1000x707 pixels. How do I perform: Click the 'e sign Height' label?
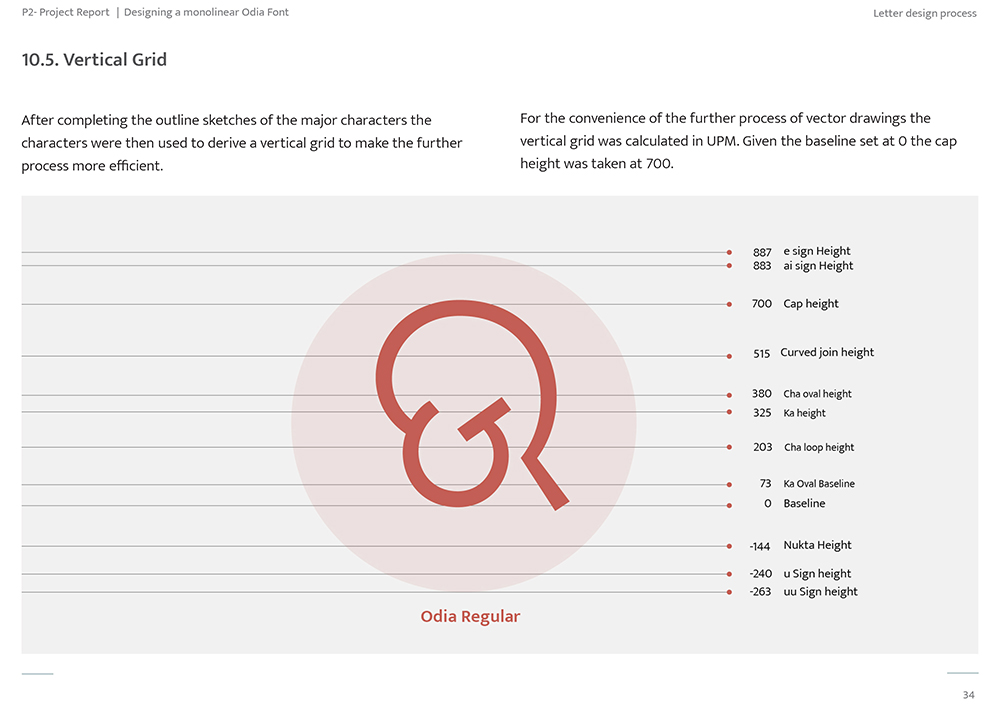tap(817, 251)
